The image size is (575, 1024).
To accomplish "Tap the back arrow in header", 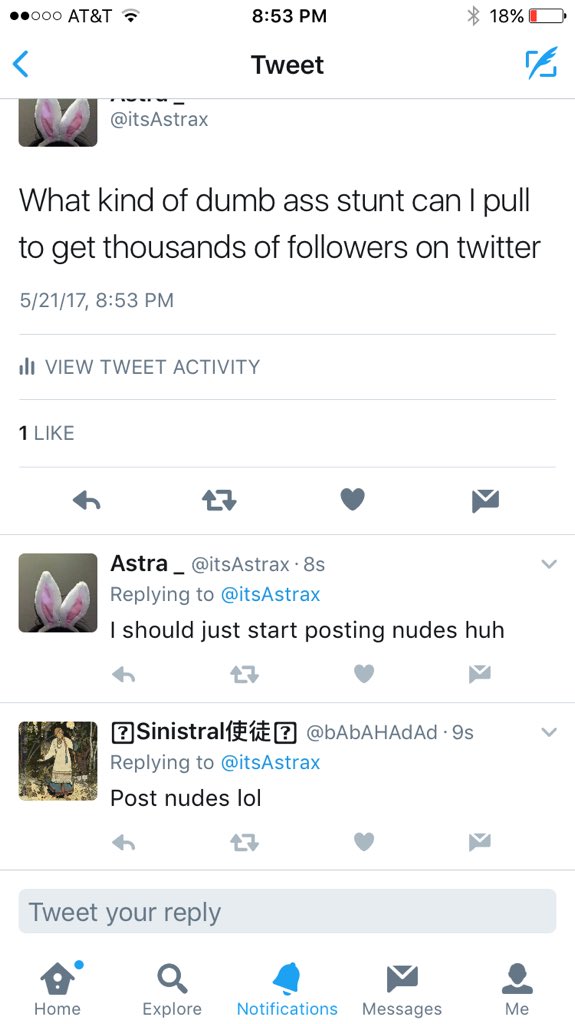I will 21,65.
